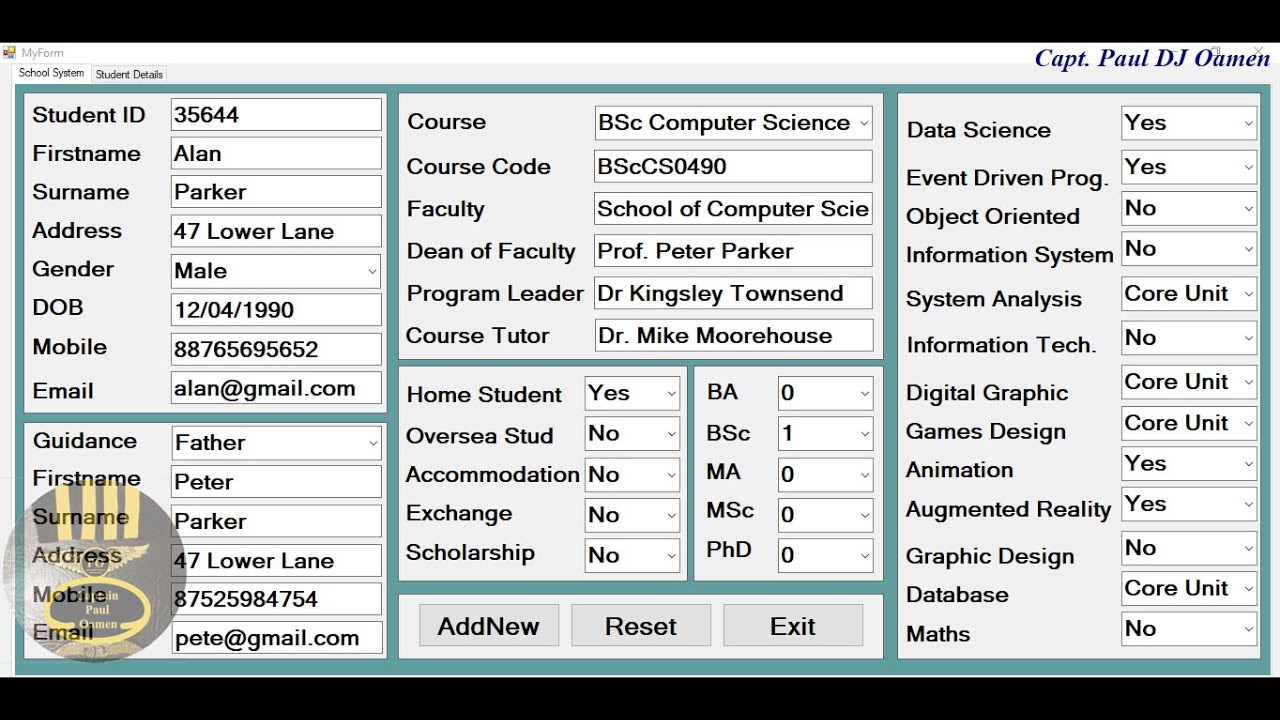Open the Games Design dropdown
This screenshot has height=720, width=1280.
1189,423
